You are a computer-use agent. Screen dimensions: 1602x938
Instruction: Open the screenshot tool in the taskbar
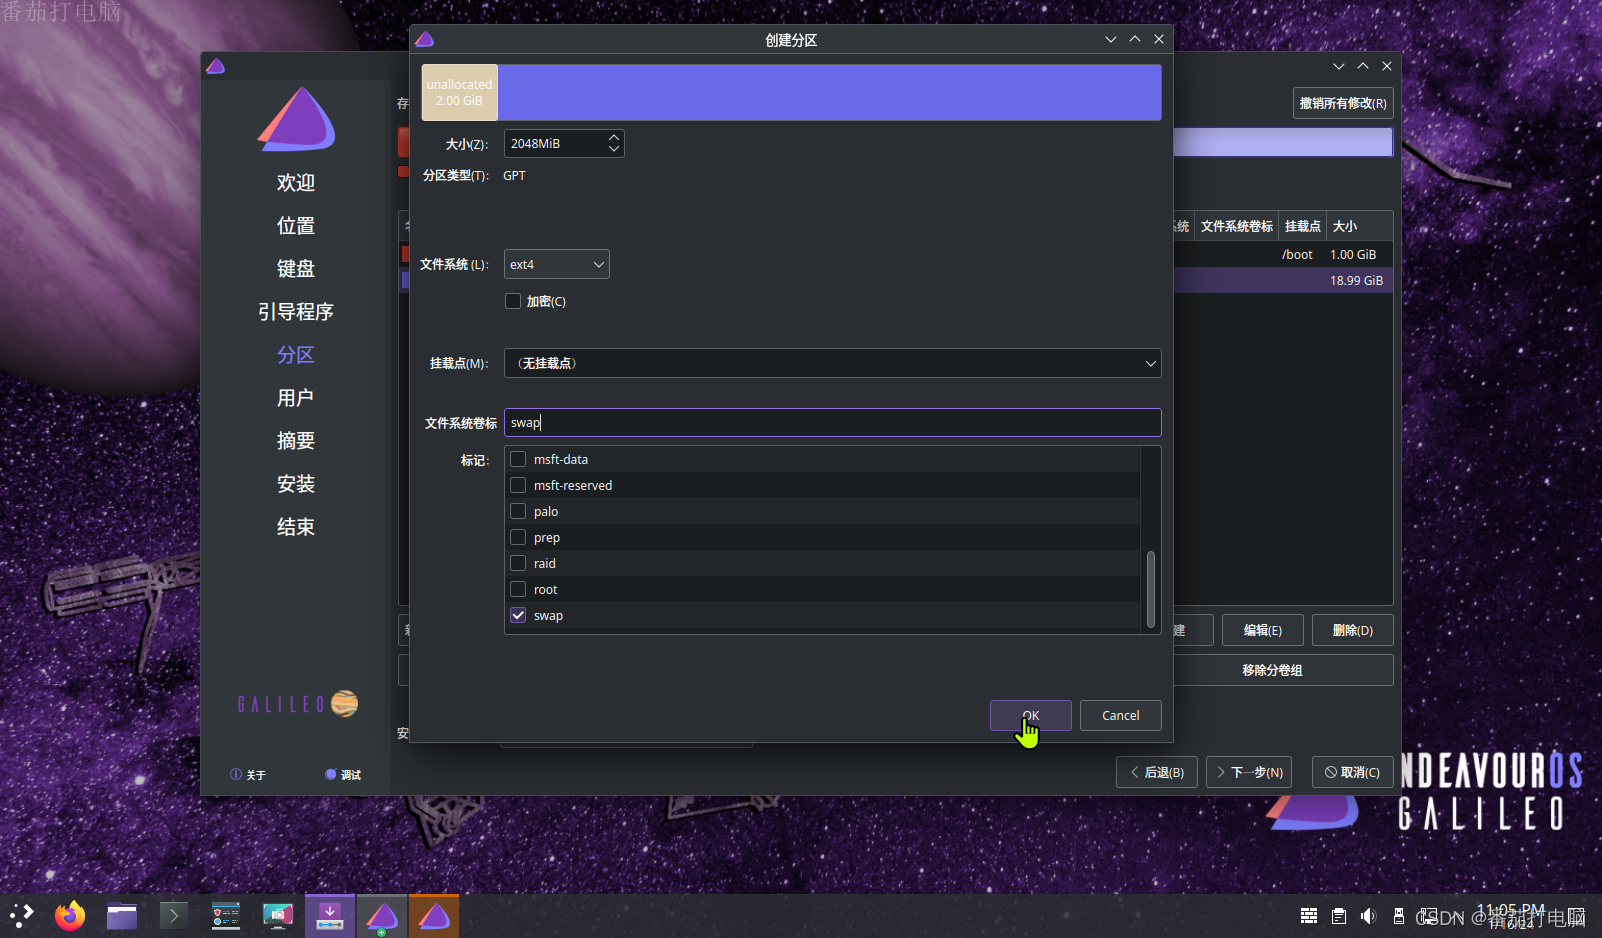tap(278, 915)
